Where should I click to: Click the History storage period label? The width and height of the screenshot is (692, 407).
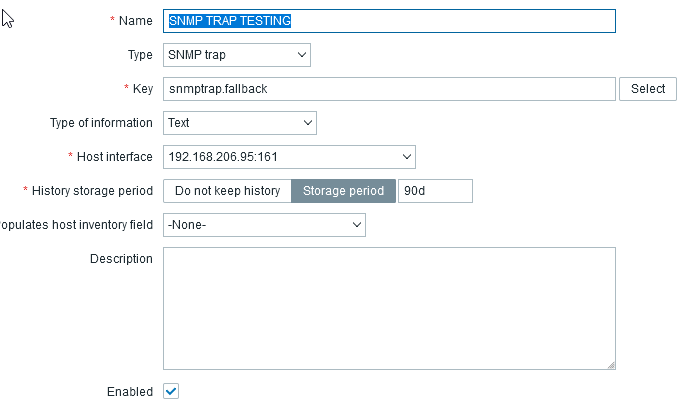[x=92, y=191]
